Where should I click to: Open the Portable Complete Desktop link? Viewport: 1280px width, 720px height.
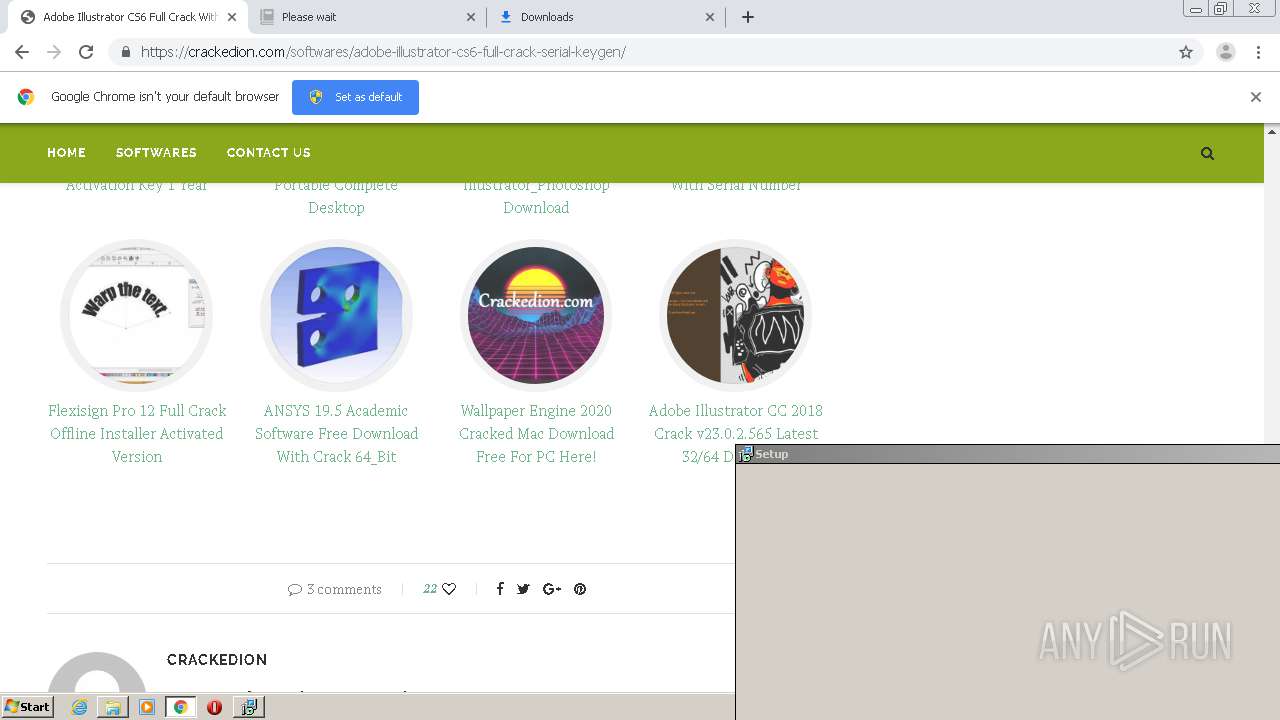(x=336, y=197)
